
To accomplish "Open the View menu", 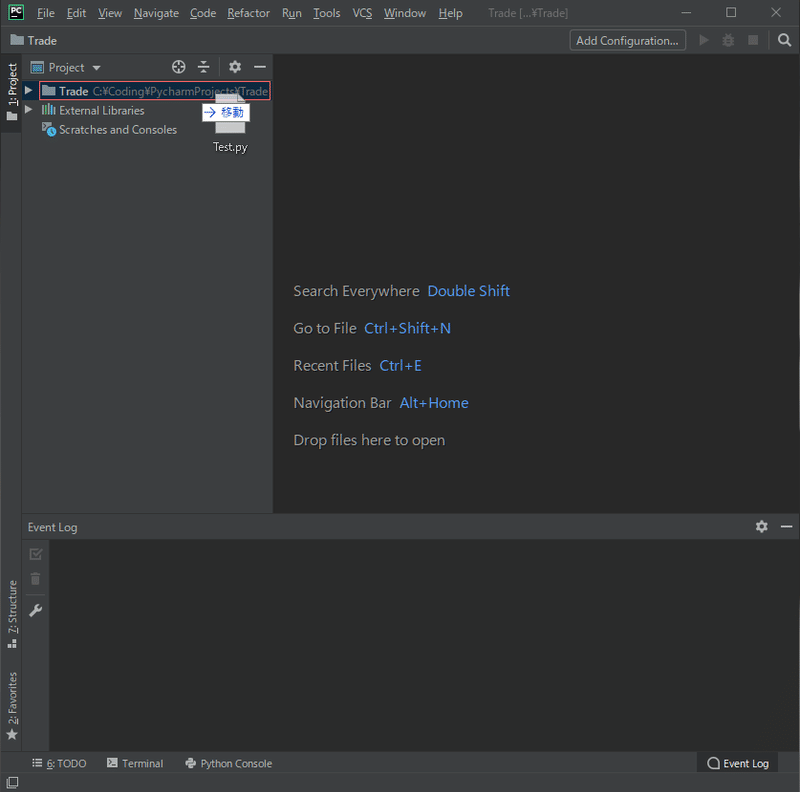I will (110, 13).
